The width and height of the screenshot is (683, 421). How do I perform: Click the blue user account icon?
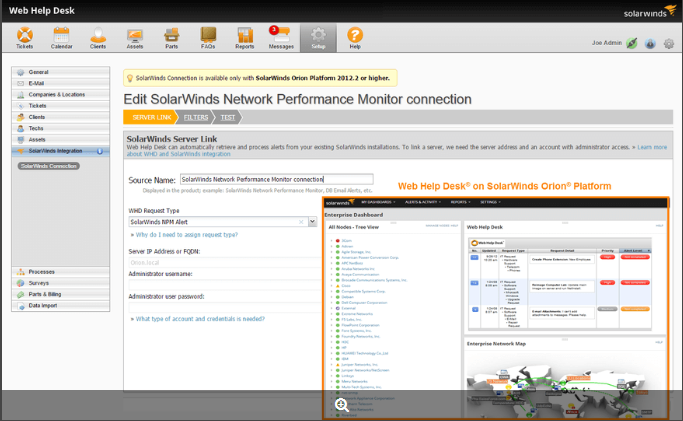pyautogui.click(x=650, y=44)
